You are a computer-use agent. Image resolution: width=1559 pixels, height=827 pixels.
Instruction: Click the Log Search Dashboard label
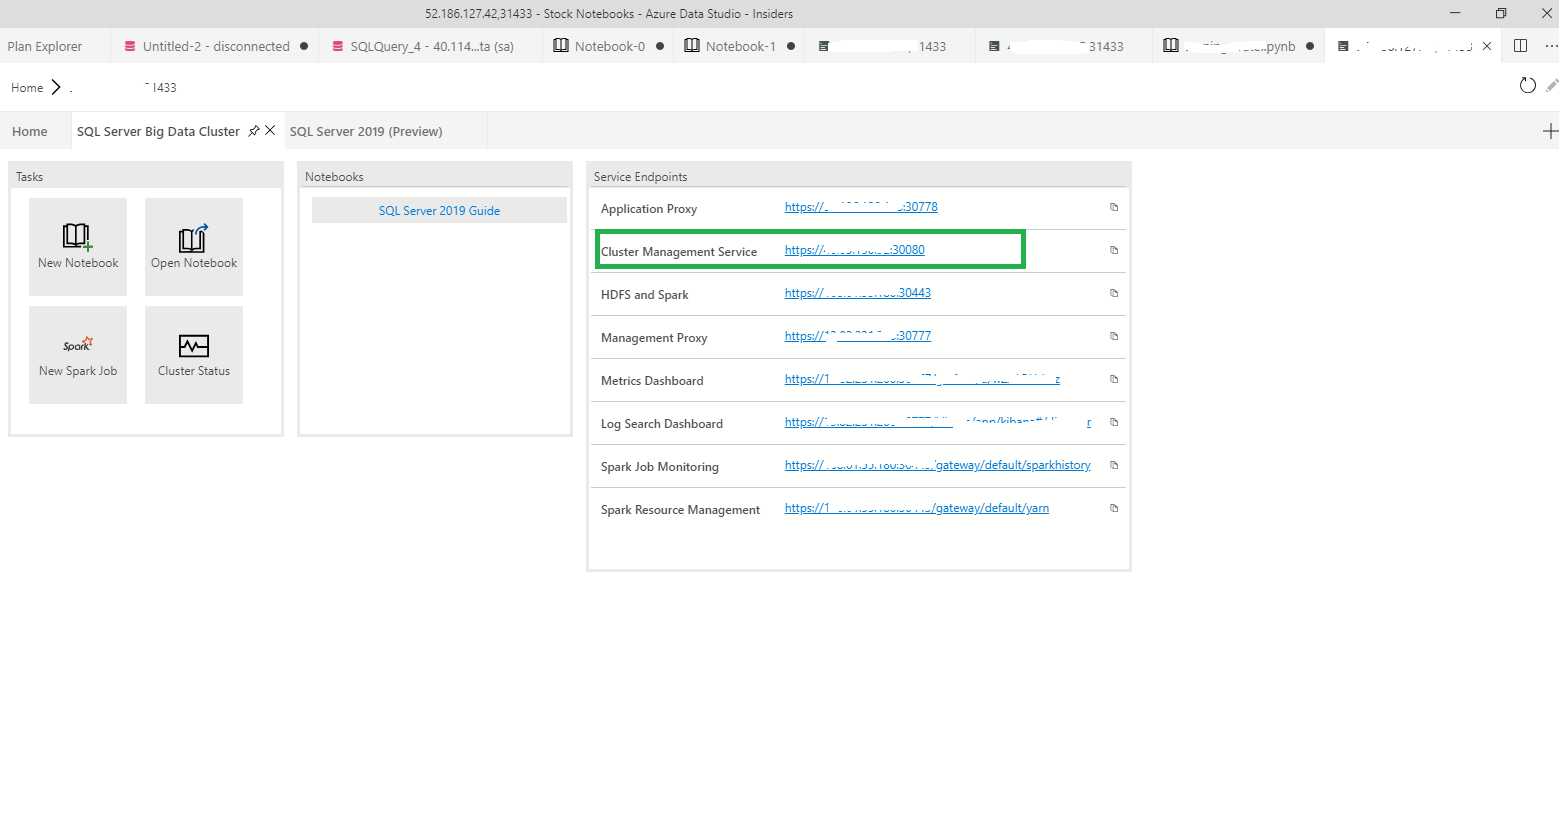662,424
